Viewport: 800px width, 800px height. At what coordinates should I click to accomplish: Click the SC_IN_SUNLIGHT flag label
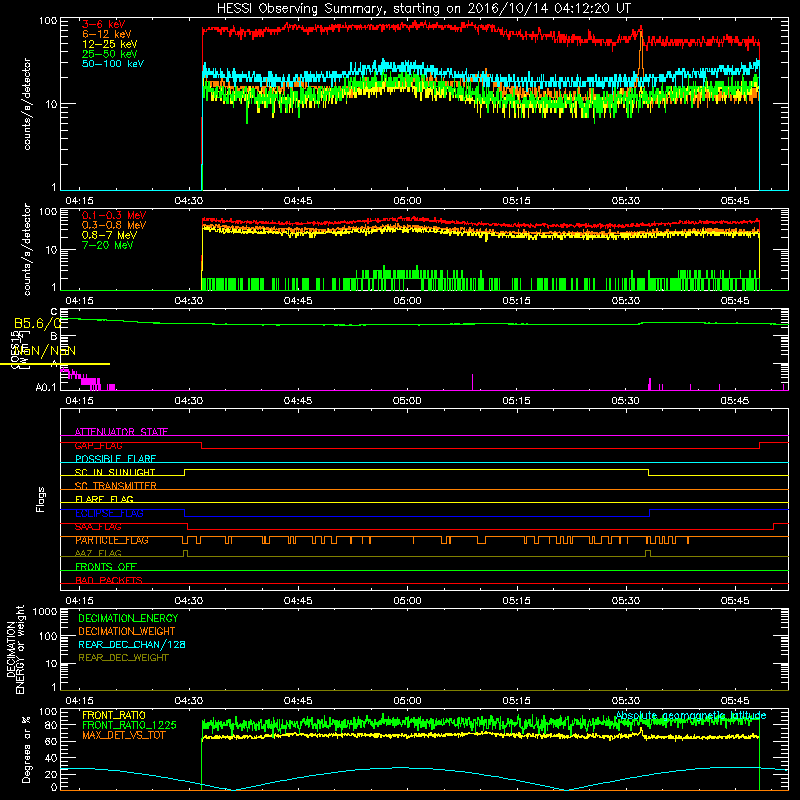point(115,472)
